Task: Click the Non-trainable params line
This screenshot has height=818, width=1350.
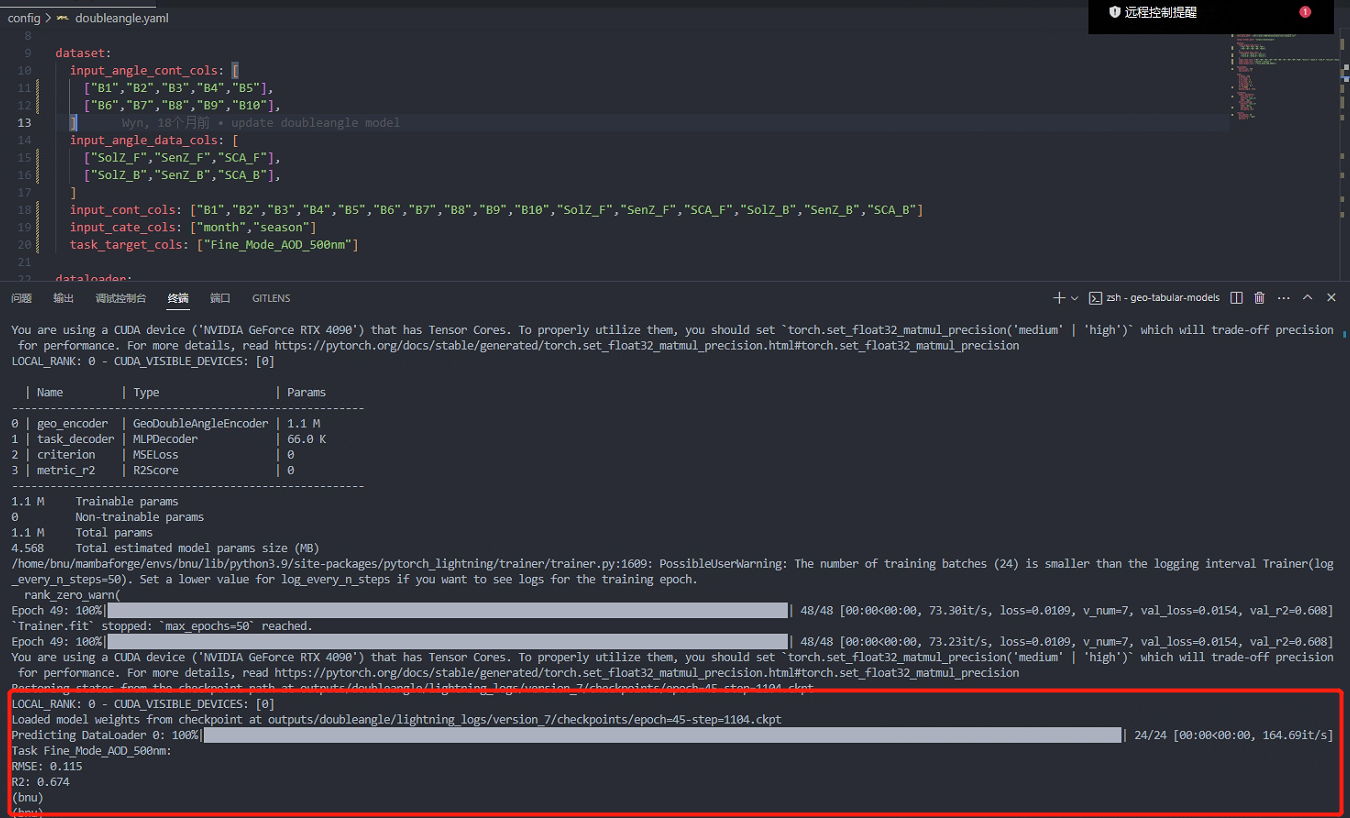Action: [108, 517]
